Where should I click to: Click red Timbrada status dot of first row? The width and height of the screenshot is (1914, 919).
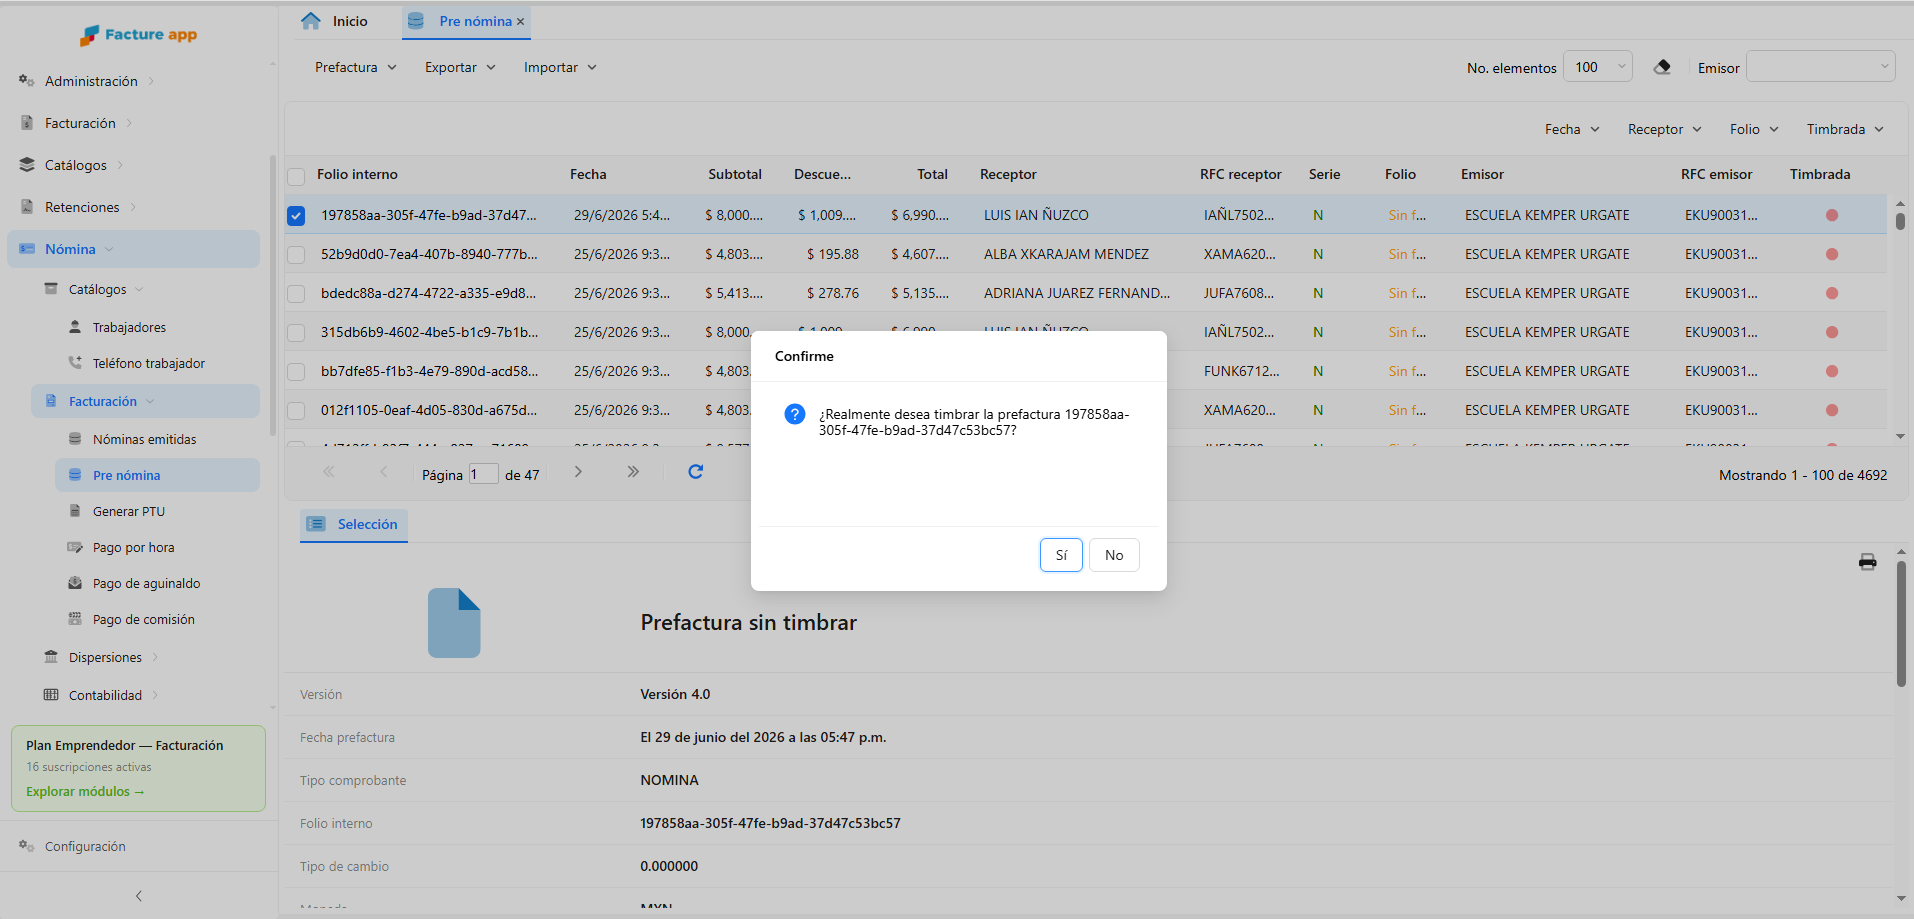click(x=1832, y=215)
